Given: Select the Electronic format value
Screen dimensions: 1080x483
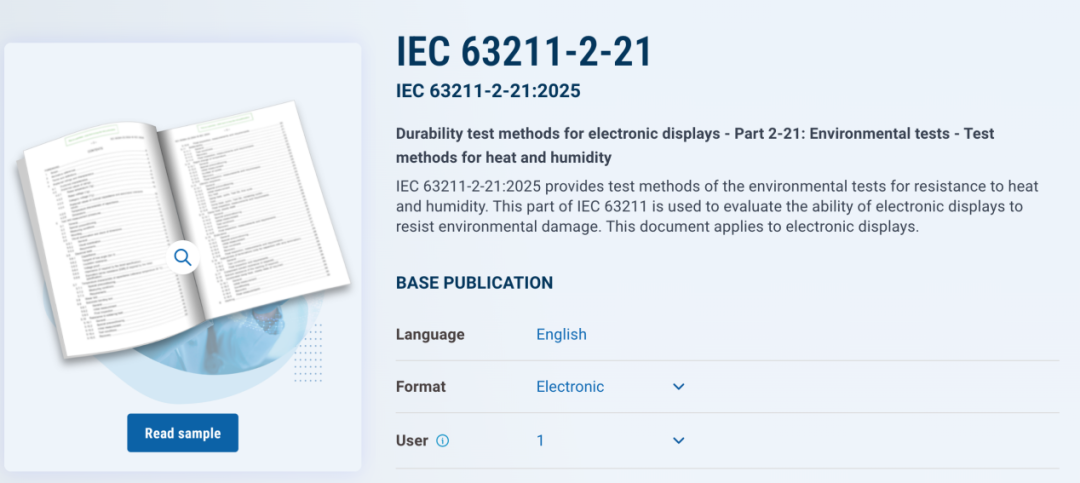Looking at the screenshot, I should coord(570,387).
